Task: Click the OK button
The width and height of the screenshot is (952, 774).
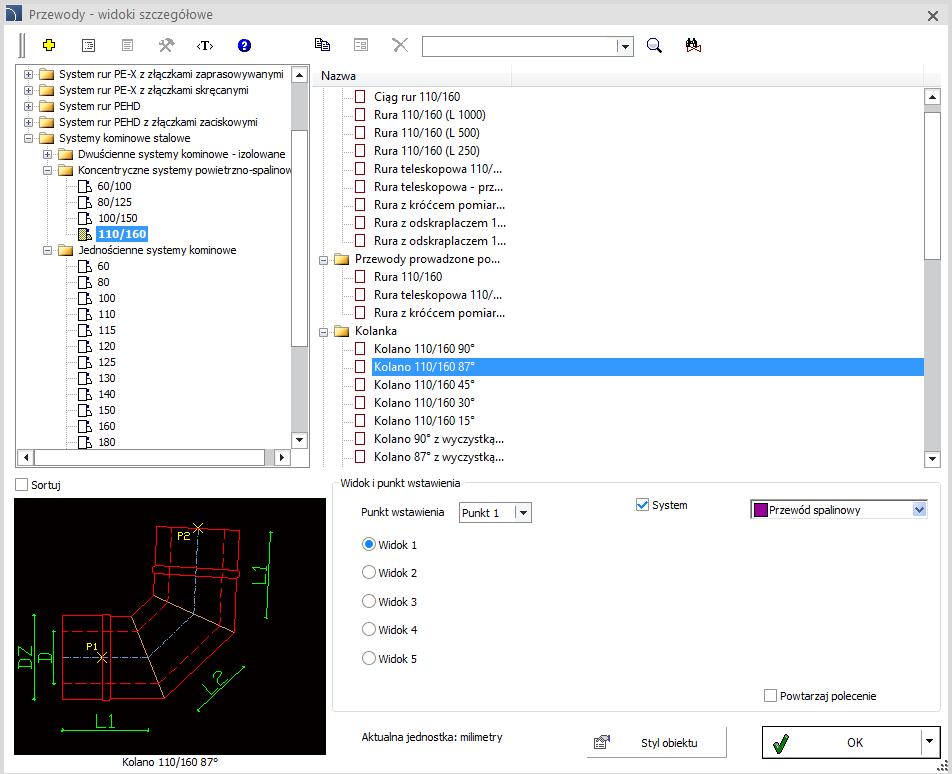Action: click(851, 742)
